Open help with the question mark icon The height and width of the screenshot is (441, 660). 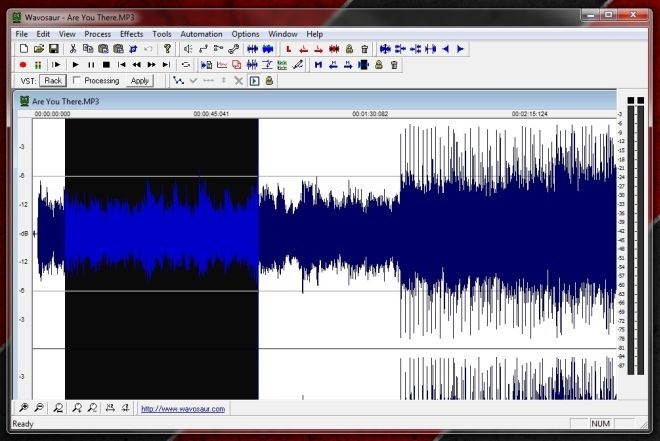168,49
